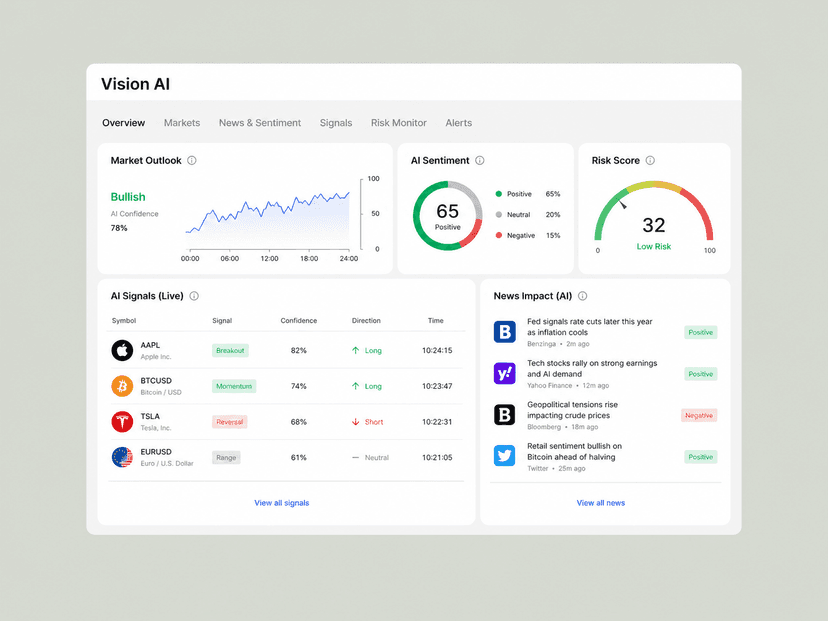Click the EU/US flag icon for EURUSD
Screen dimensions: 828x621
[122, 457]
